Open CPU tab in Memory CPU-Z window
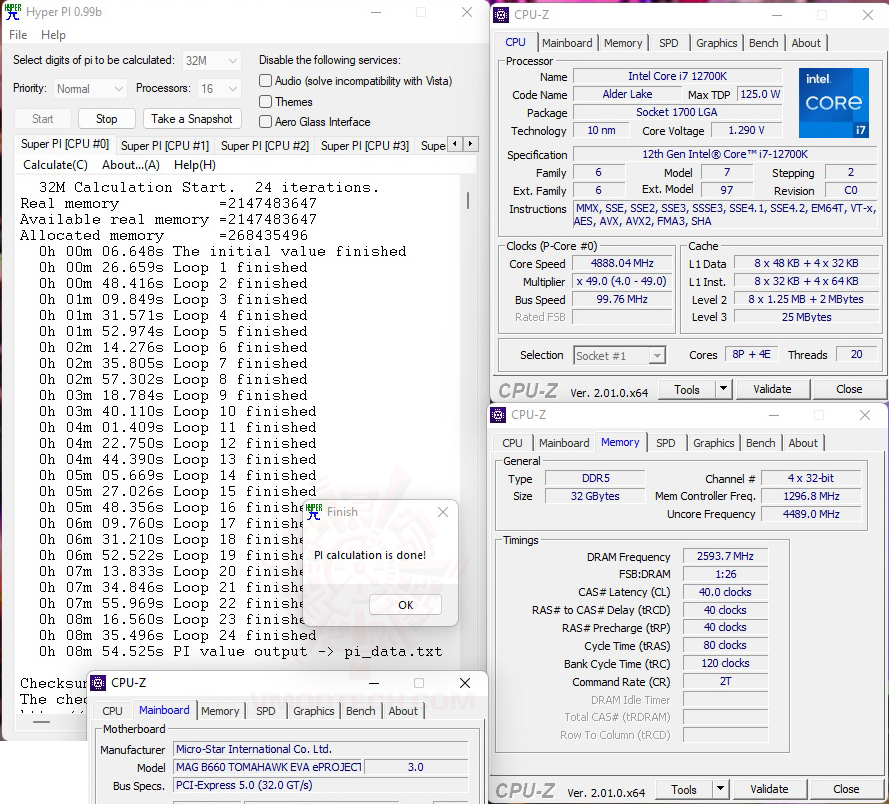The image size is (889, 804). pyautogui.click(x=513, y=443)
